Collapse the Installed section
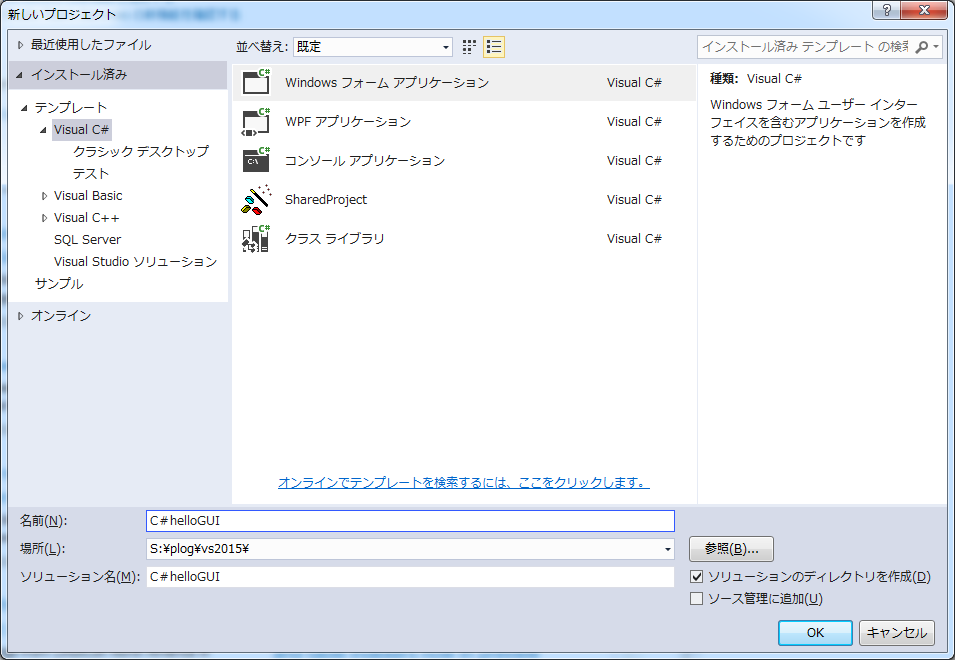The width and height of the screenshot is (955, 660). pos(19,75)
